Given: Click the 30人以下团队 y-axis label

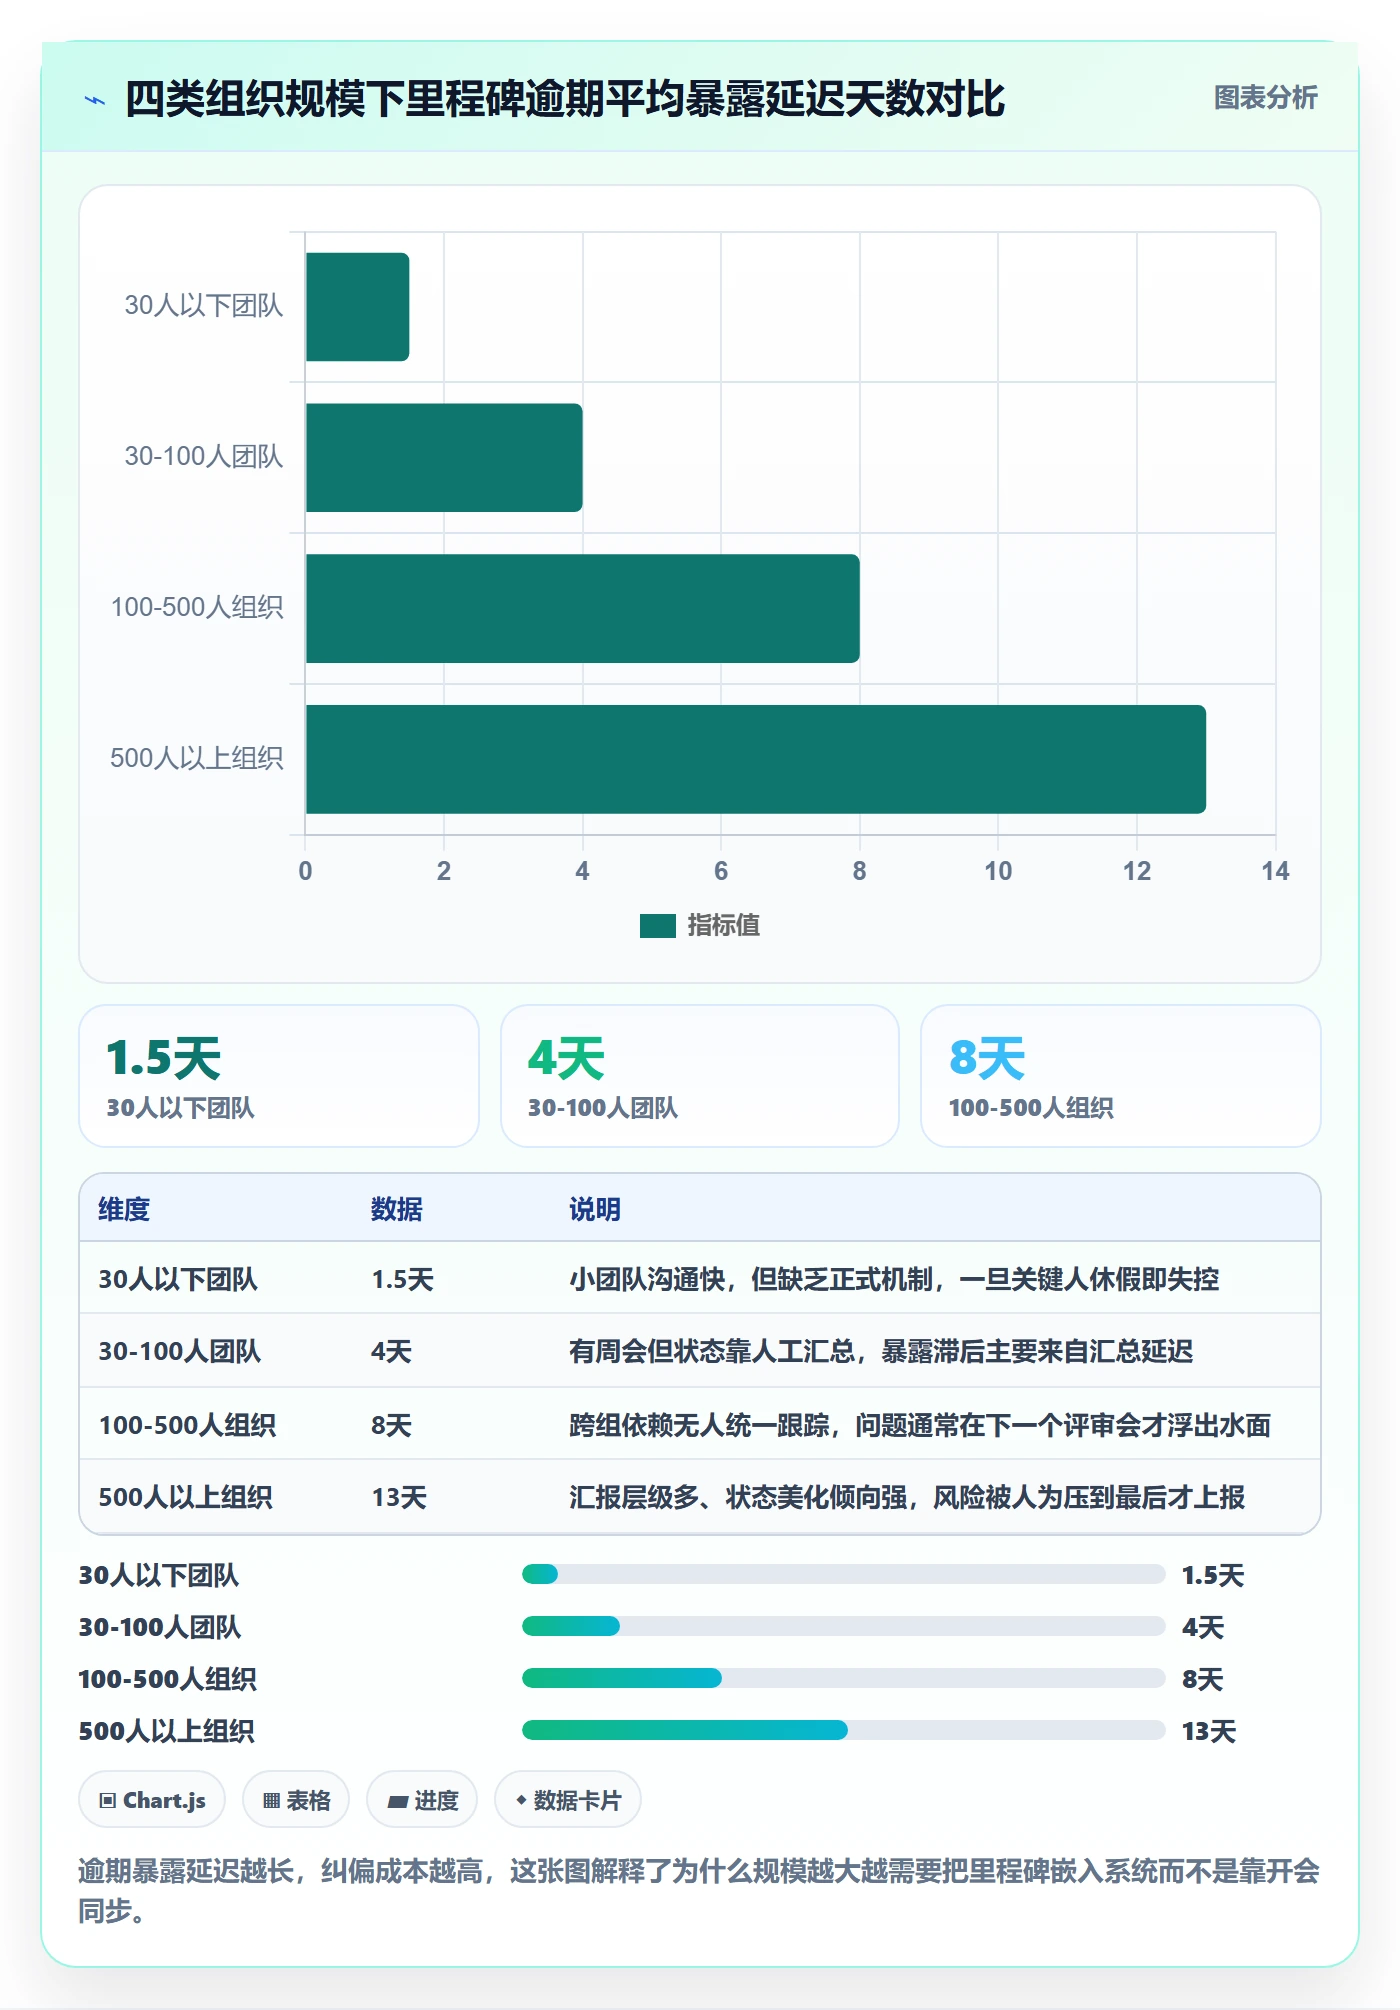Looking at the screenshot, I should 204,306.
